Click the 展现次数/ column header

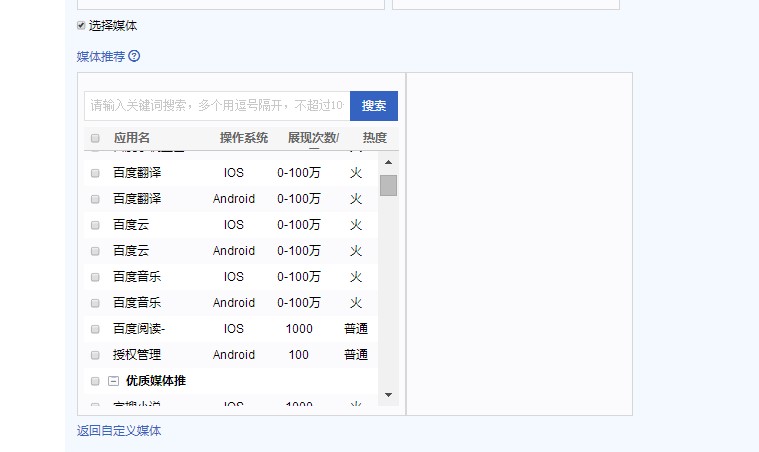coord(313,138)
